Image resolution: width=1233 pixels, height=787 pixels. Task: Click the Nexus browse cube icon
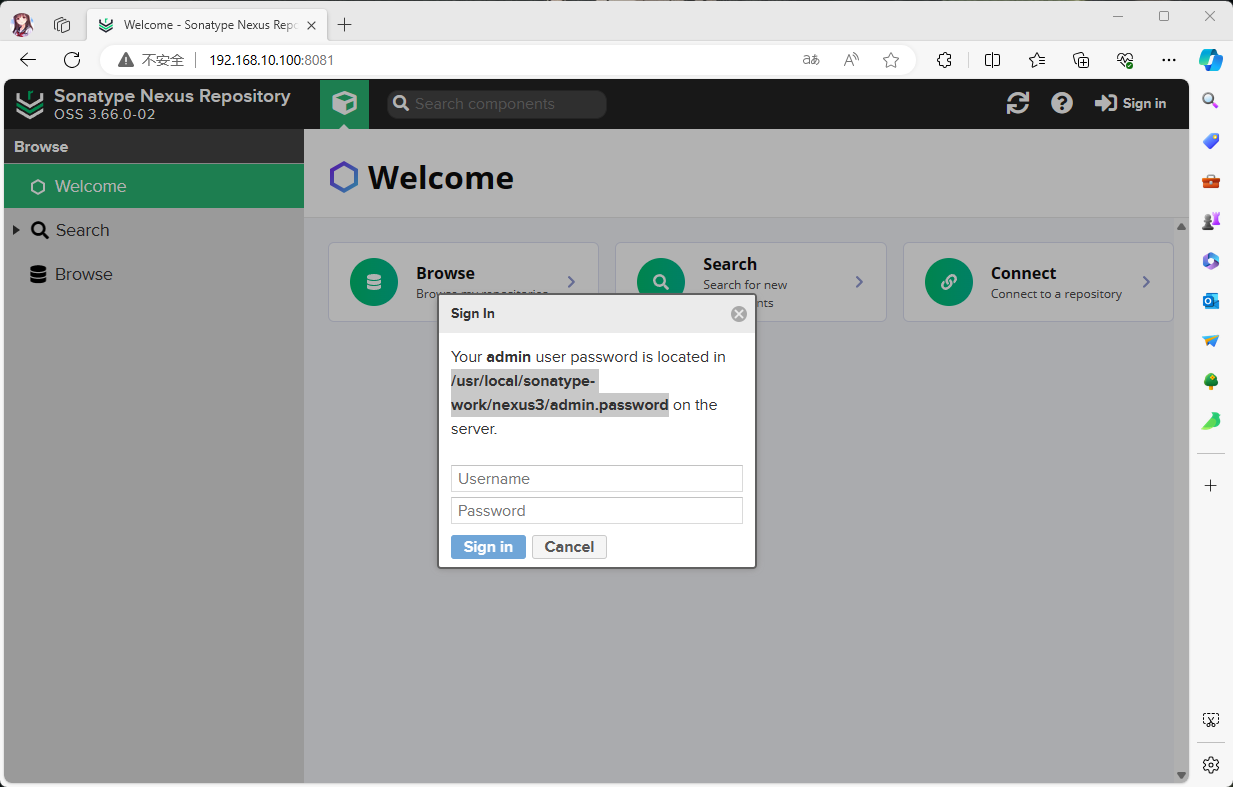(x=344, y=104)
